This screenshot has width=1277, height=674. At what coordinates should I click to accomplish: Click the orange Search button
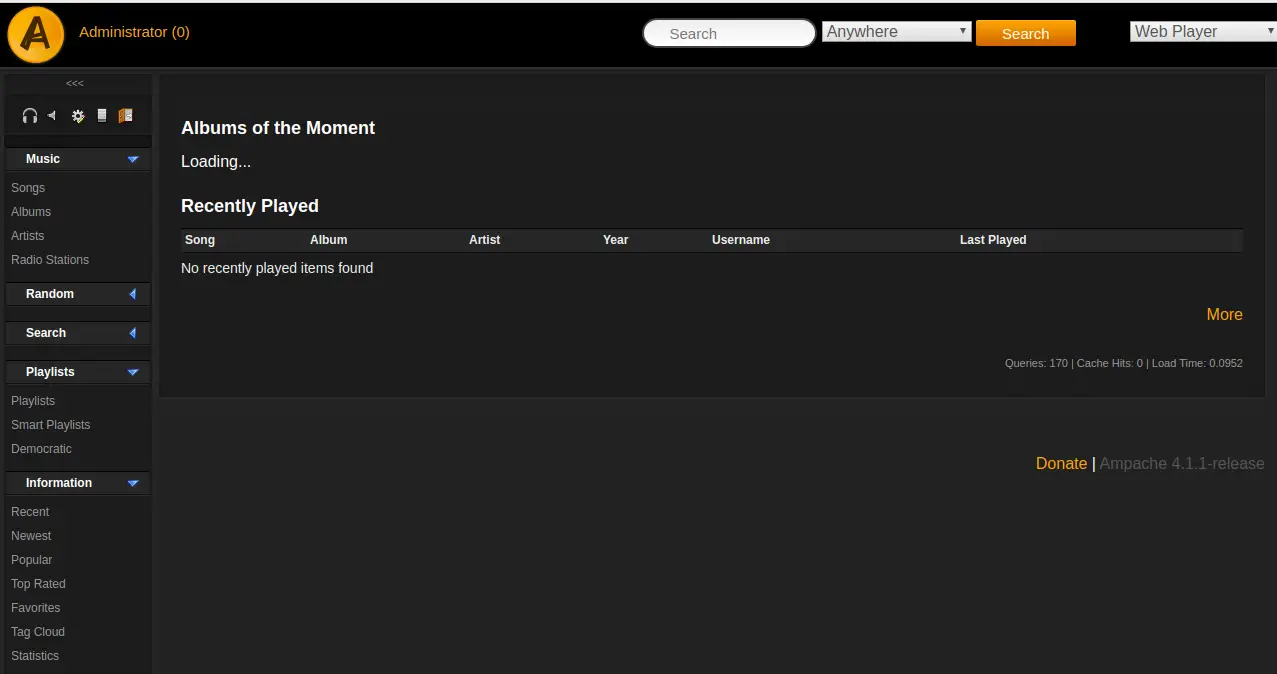pyautogui.click(x=1026, y=33)
